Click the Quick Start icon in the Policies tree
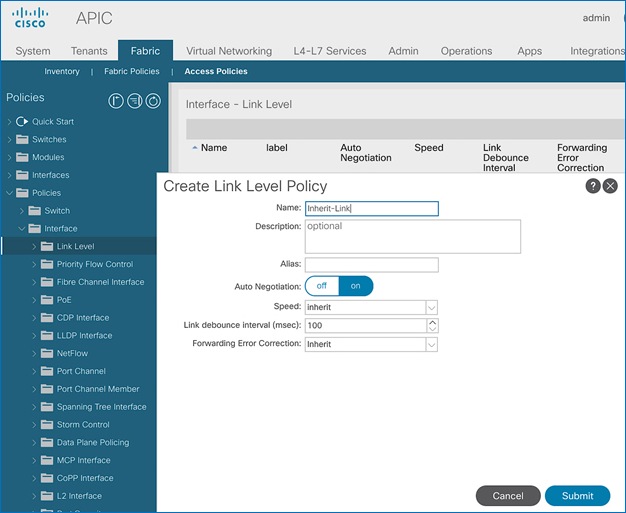 tap(22, 122)
